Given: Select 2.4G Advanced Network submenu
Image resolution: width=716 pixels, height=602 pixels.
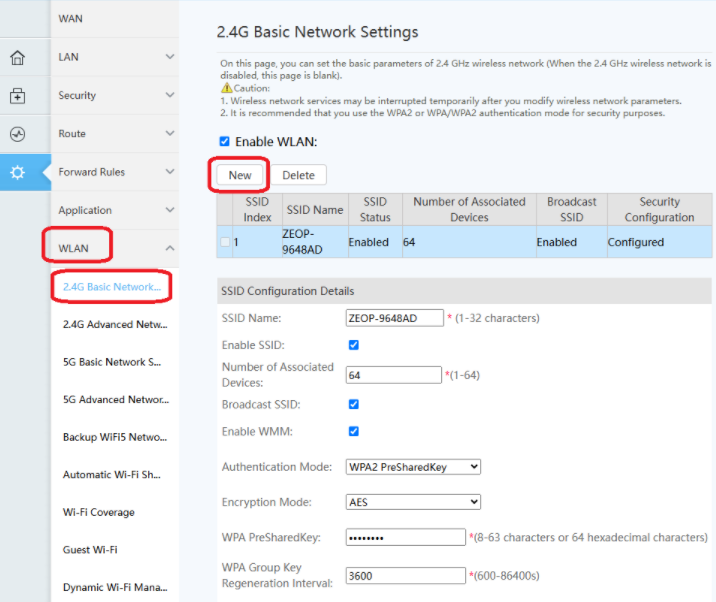Looking at the screenshot, I should tap(115, 324).
